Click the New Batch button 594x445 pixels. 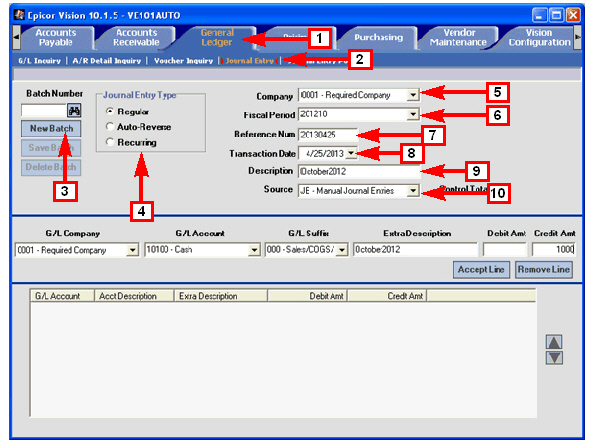click(51, 129)
